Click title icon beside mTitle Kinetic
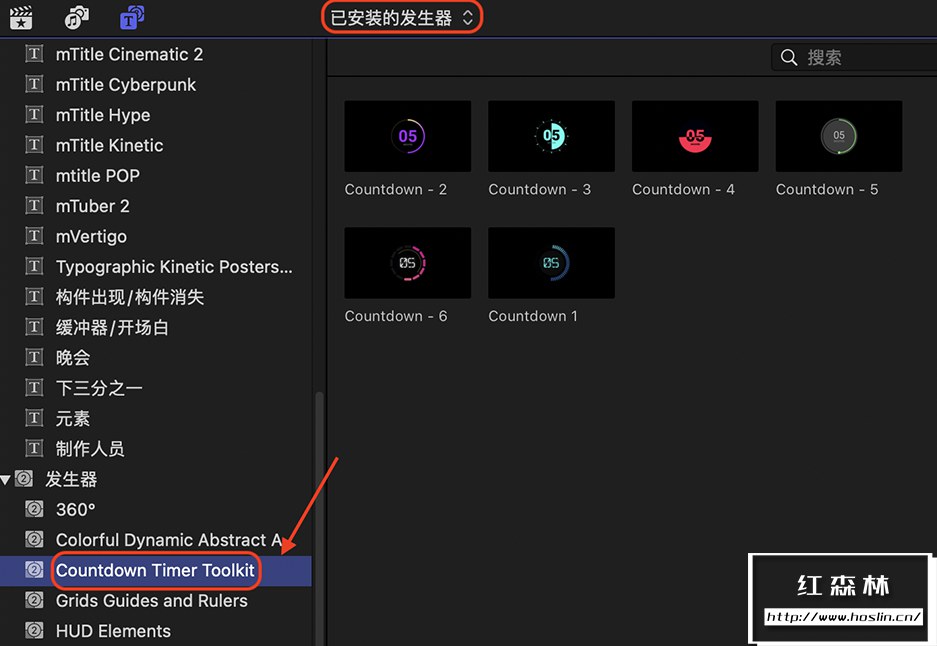The image size is (937, 646). coord(34,145)
